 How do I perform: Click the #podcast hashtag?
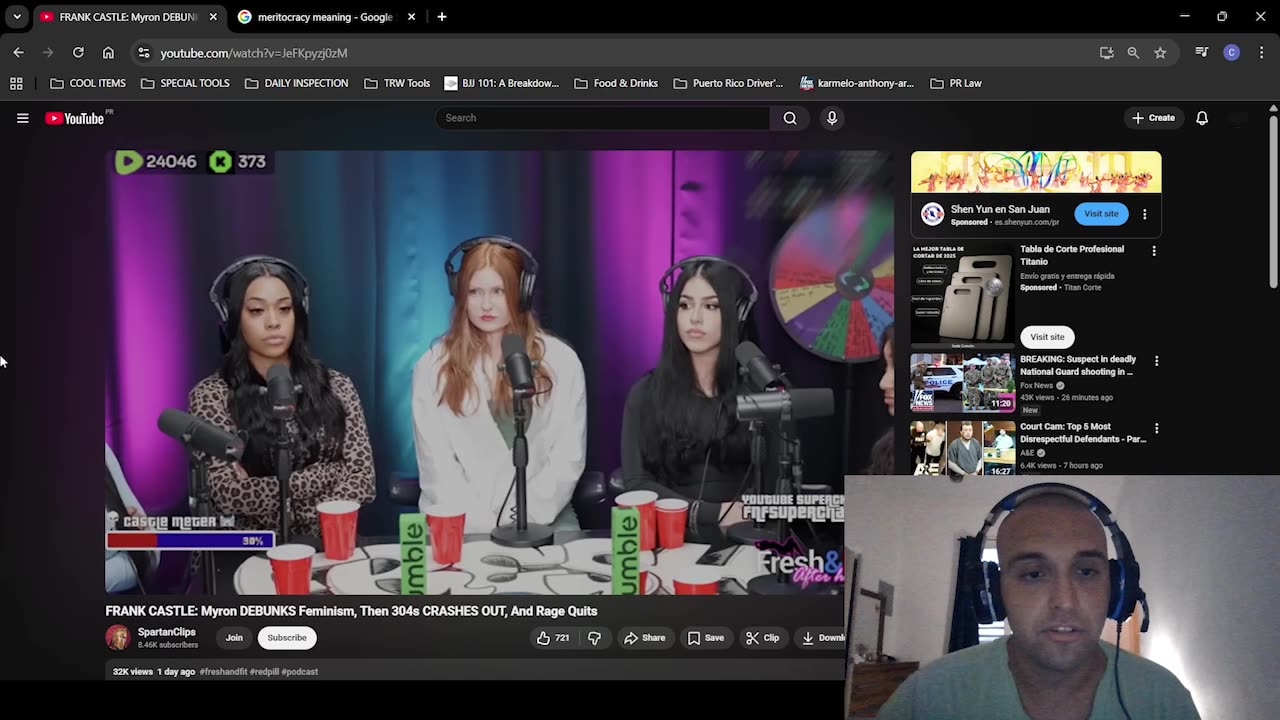[299, 672]
